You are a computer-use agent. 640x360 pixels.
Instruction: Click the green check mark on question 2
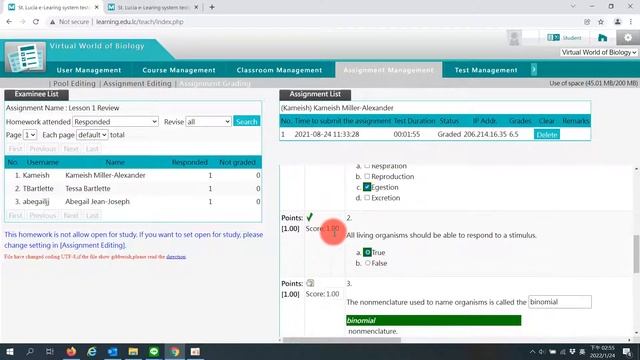[x=309, y=217]
